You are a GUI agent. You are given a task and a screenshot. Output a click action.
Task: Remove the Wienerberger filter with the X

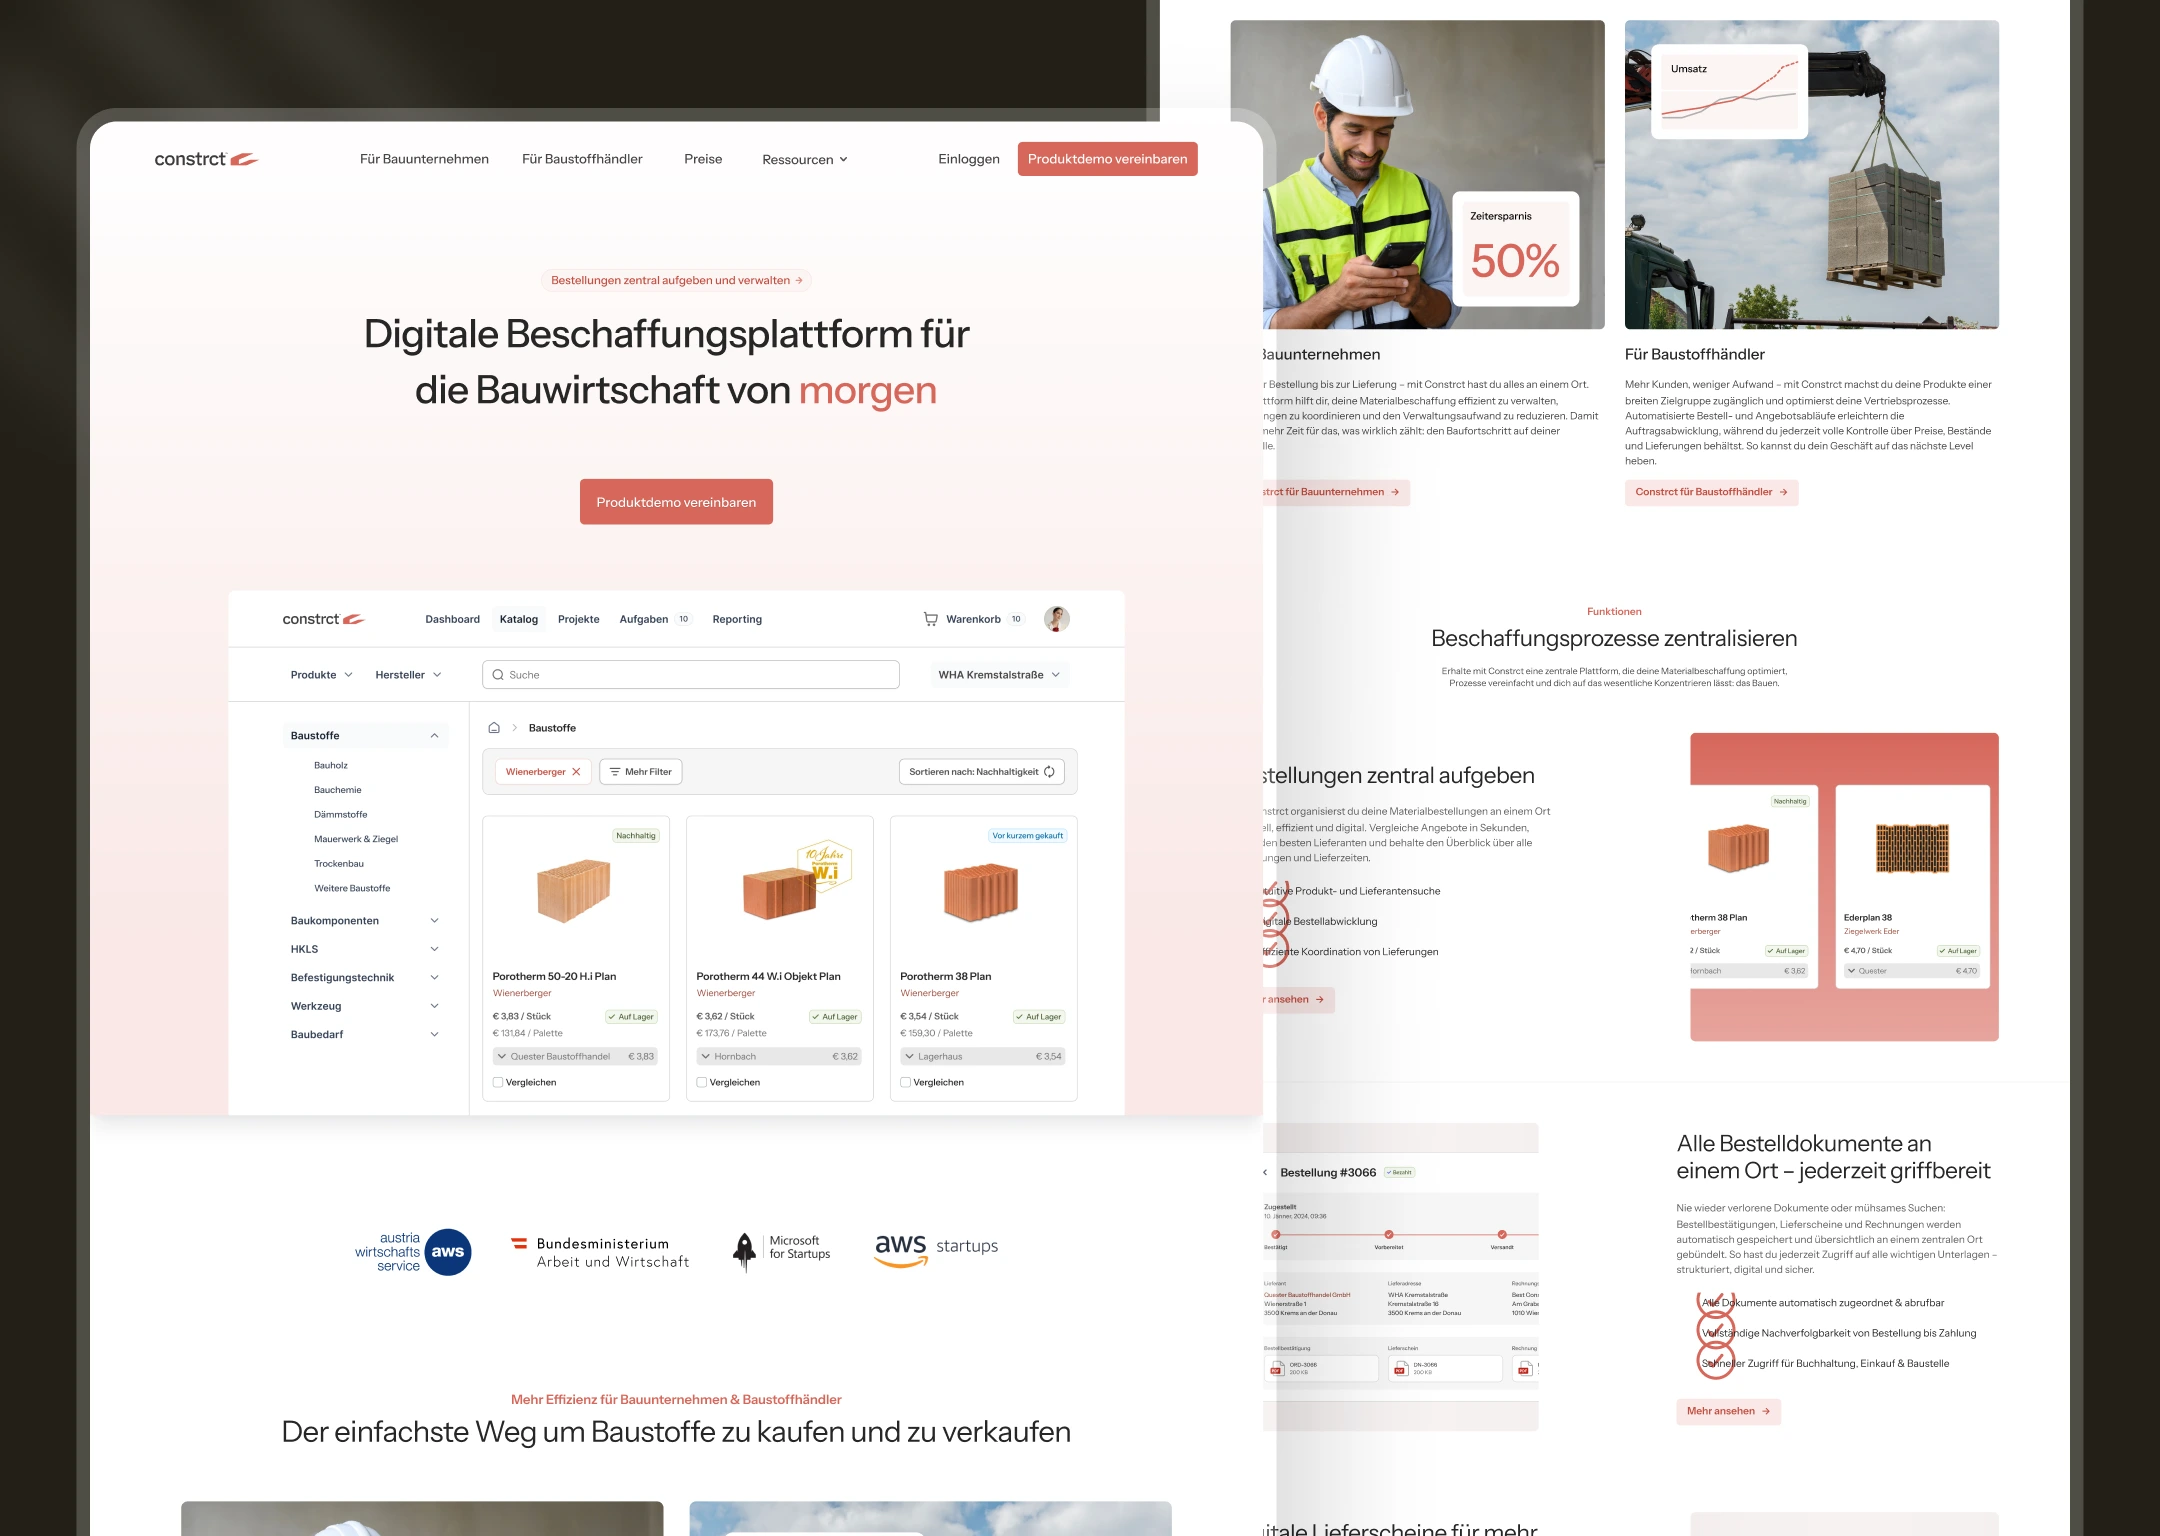576,772
